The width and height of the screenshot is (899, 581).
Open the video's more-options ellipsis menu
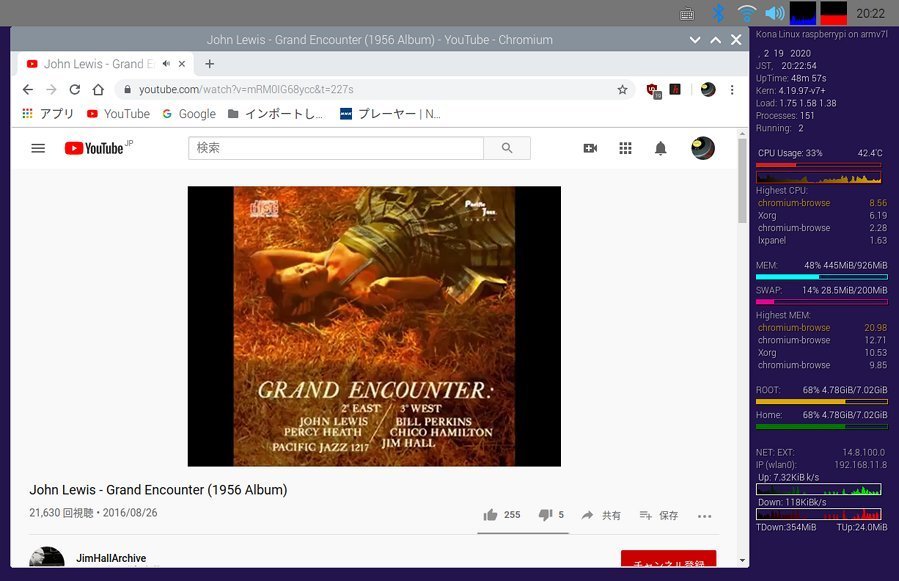(705, 514)
